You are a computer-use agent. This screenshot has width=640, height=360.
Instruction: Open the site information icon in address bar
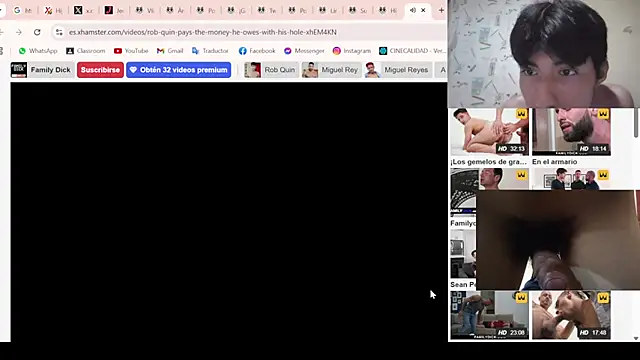click(x=59, y=32)
